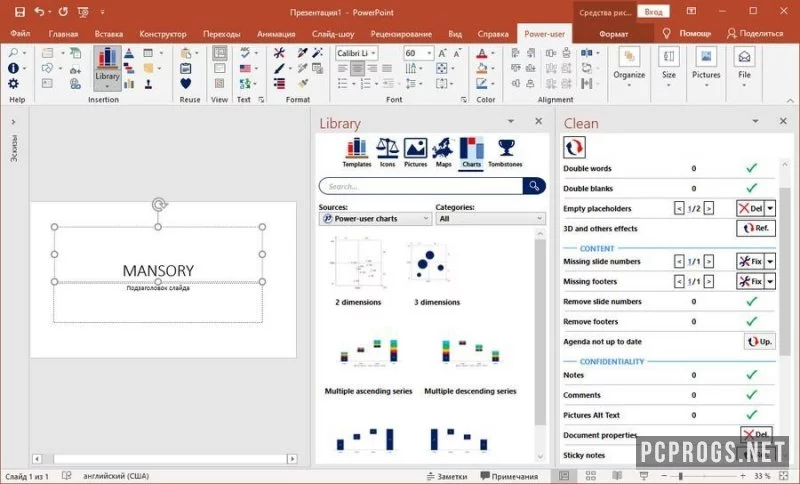Open Fix dropdown arrow for Missing footers
Image resolution: width=800 pixels, height=484 pixels.
(x=770, y=281)
